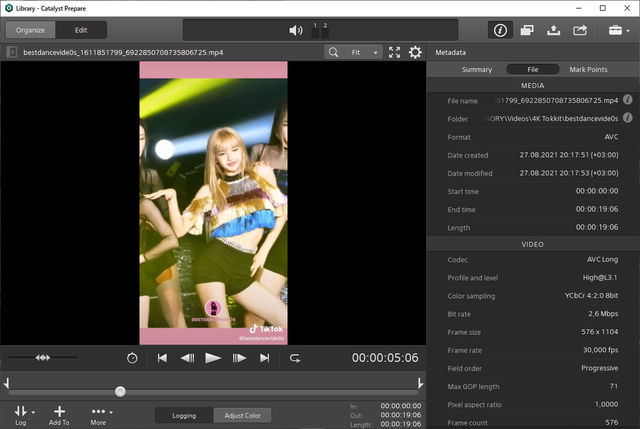Switch to the Edit mode
This screenshot has width=640, height=429.
click(x=82, y=30)
